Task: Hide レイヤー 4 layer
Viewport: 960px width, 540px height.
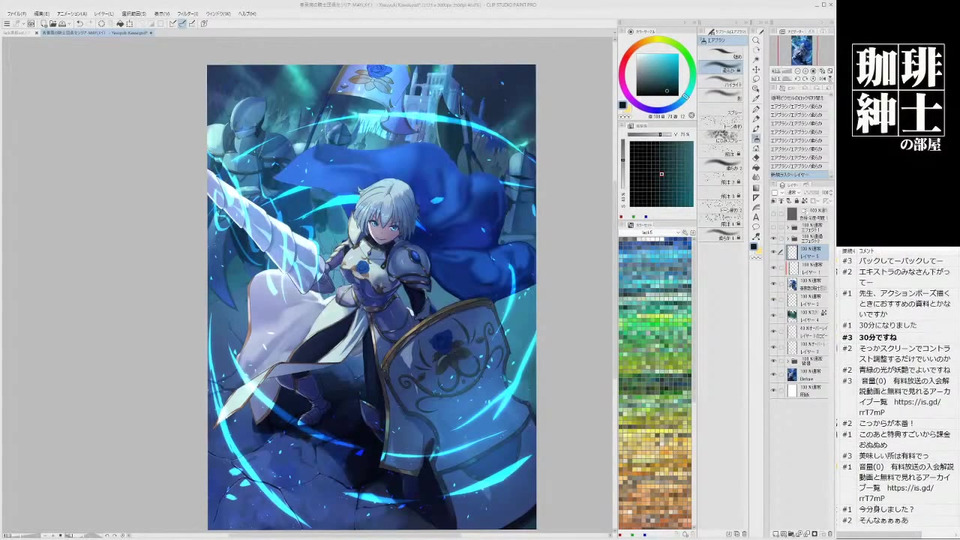Action: [x=773, y=313]
